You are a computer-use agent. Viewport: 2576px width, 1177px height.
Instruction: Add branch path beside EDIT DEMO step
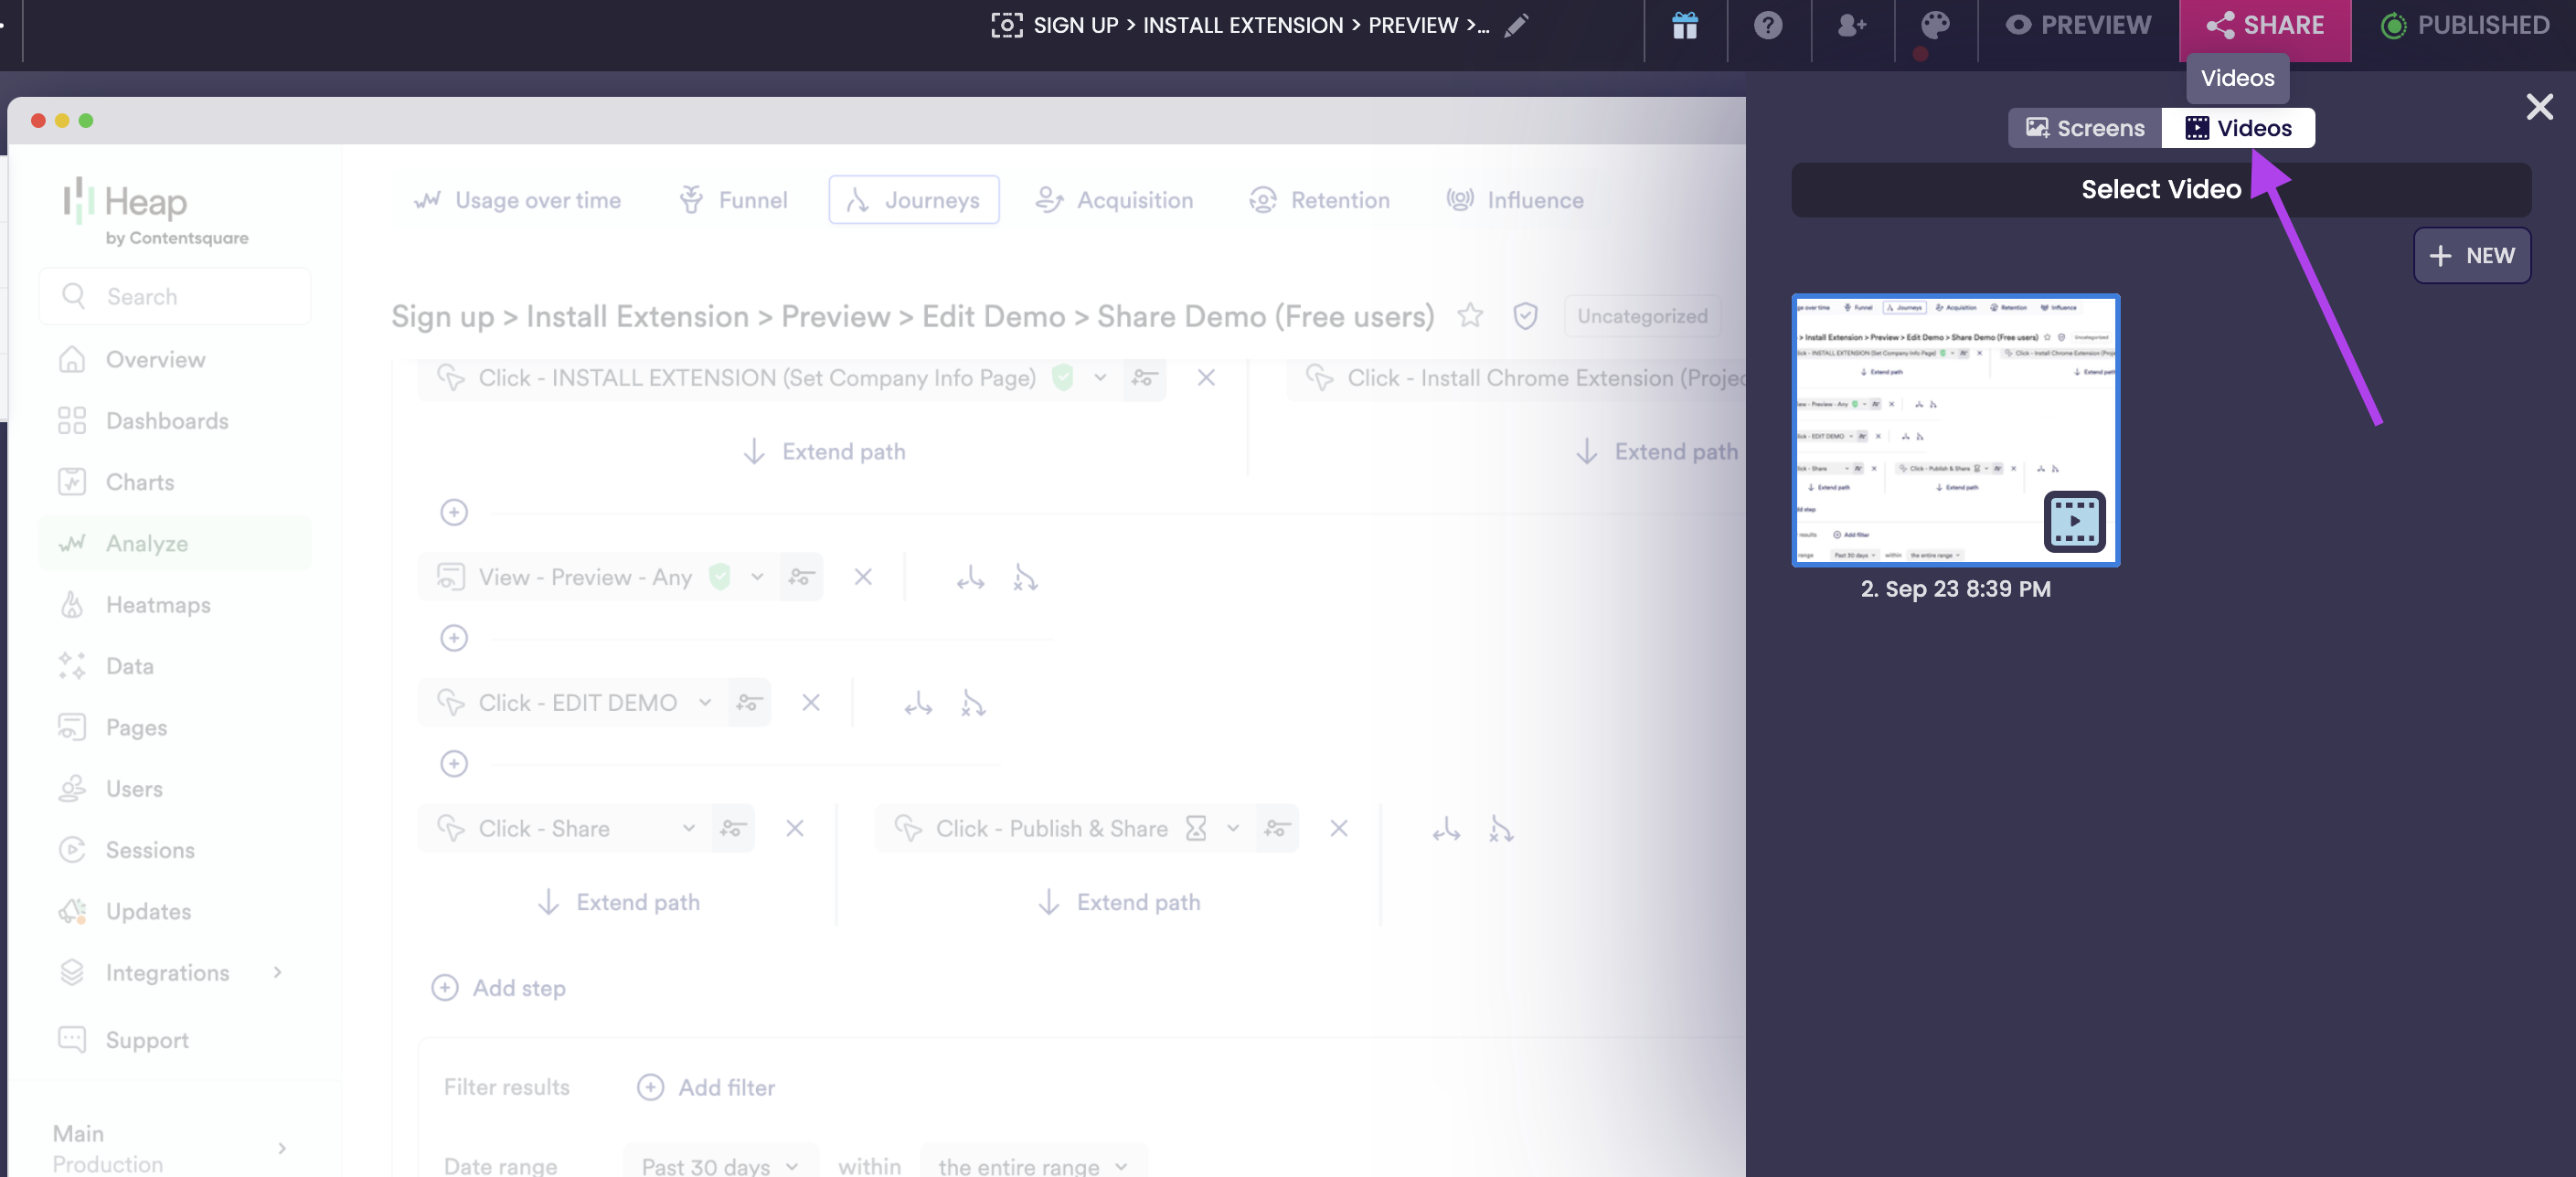[918, 703]
